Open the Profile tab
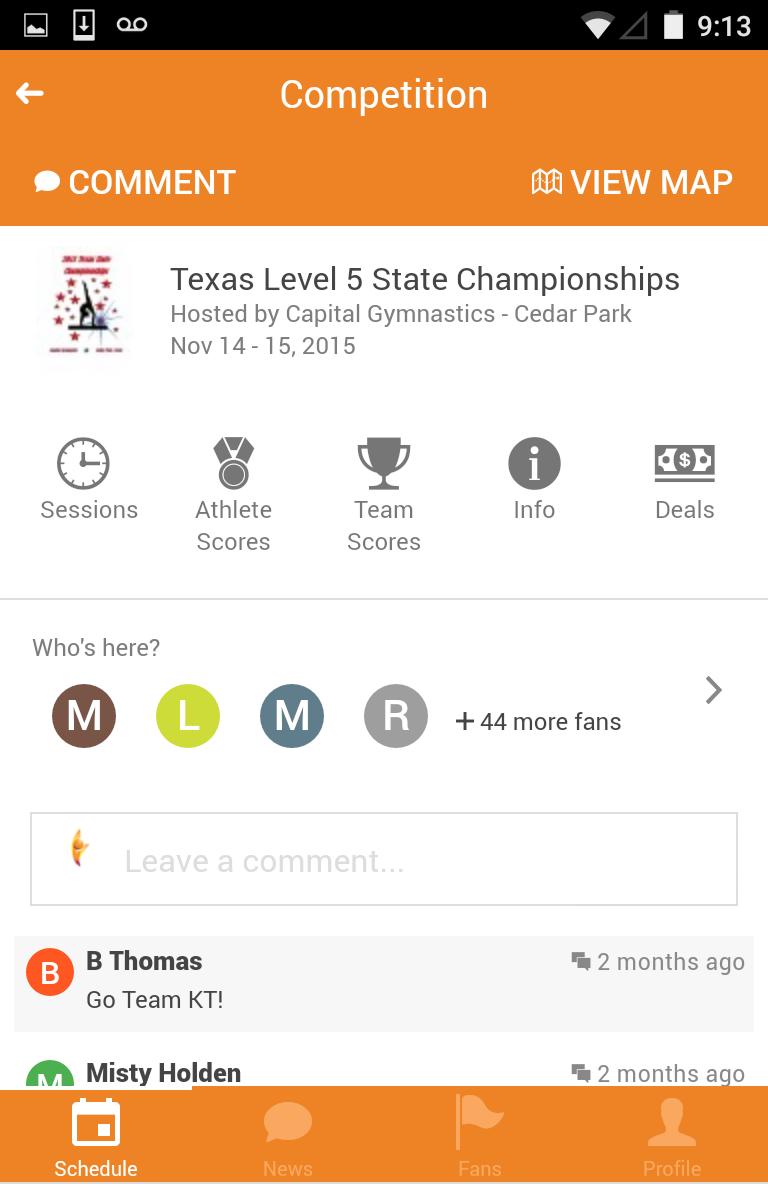Viewport: 768px width, 1184px height. point(672,1138)
